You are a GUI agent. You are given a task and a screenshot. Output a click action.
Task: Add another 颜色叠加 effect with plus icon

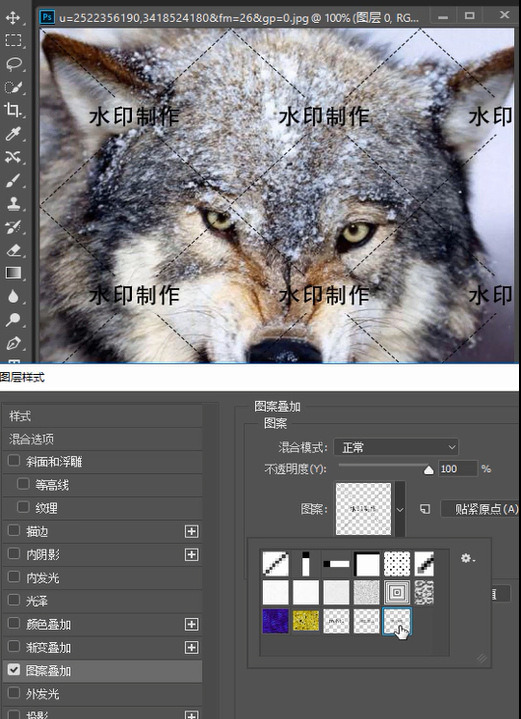tap(191, 624)
